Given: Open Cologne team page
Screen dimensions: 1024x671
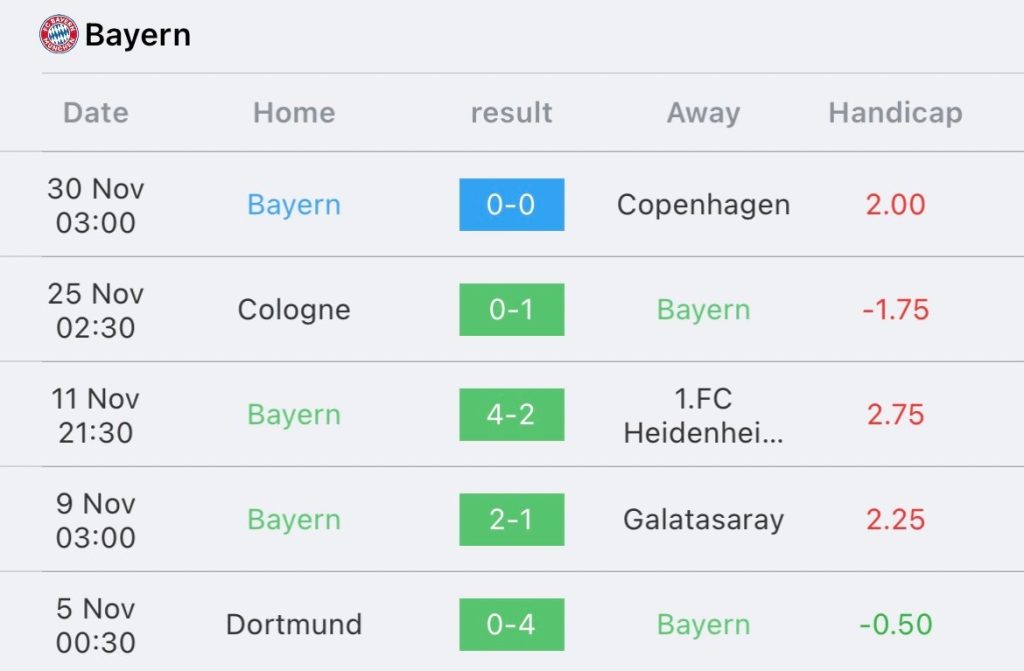Looking at the screenshot, I should (x=294, y=310).
